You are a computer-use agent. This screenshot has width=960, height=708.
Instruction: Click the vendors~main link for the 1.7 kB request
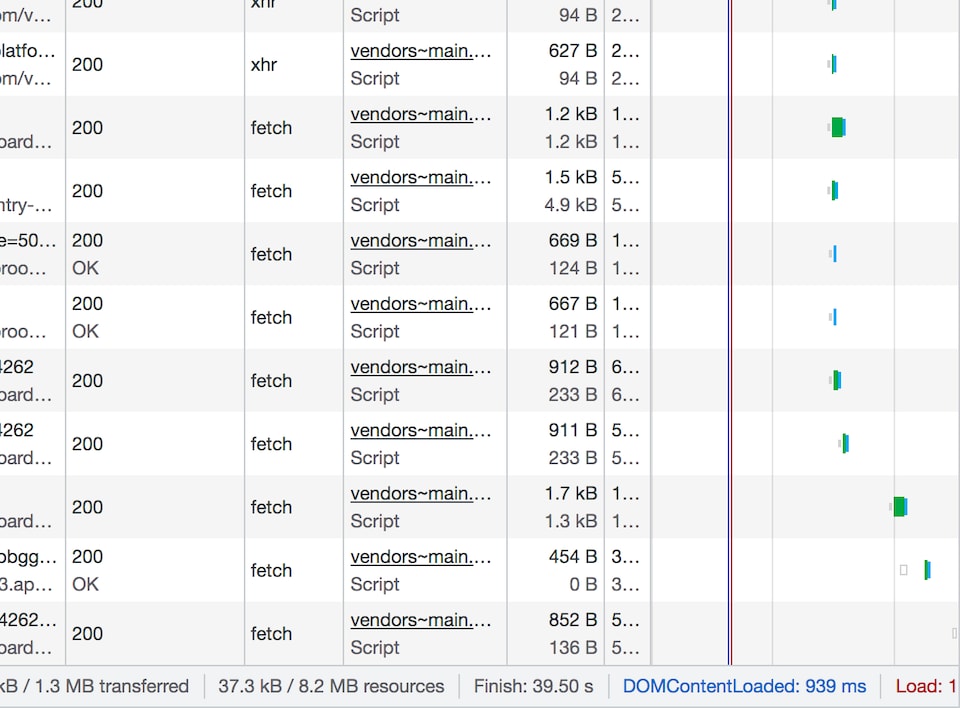pyautogui.click(x=420, y=493)
